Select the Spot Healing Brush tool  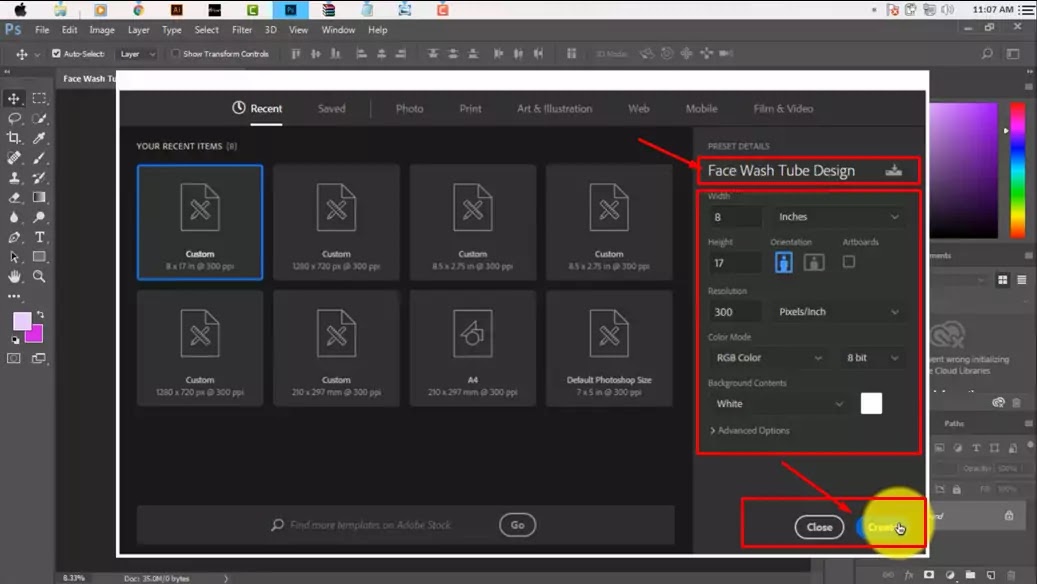click(x=13, y=157)
